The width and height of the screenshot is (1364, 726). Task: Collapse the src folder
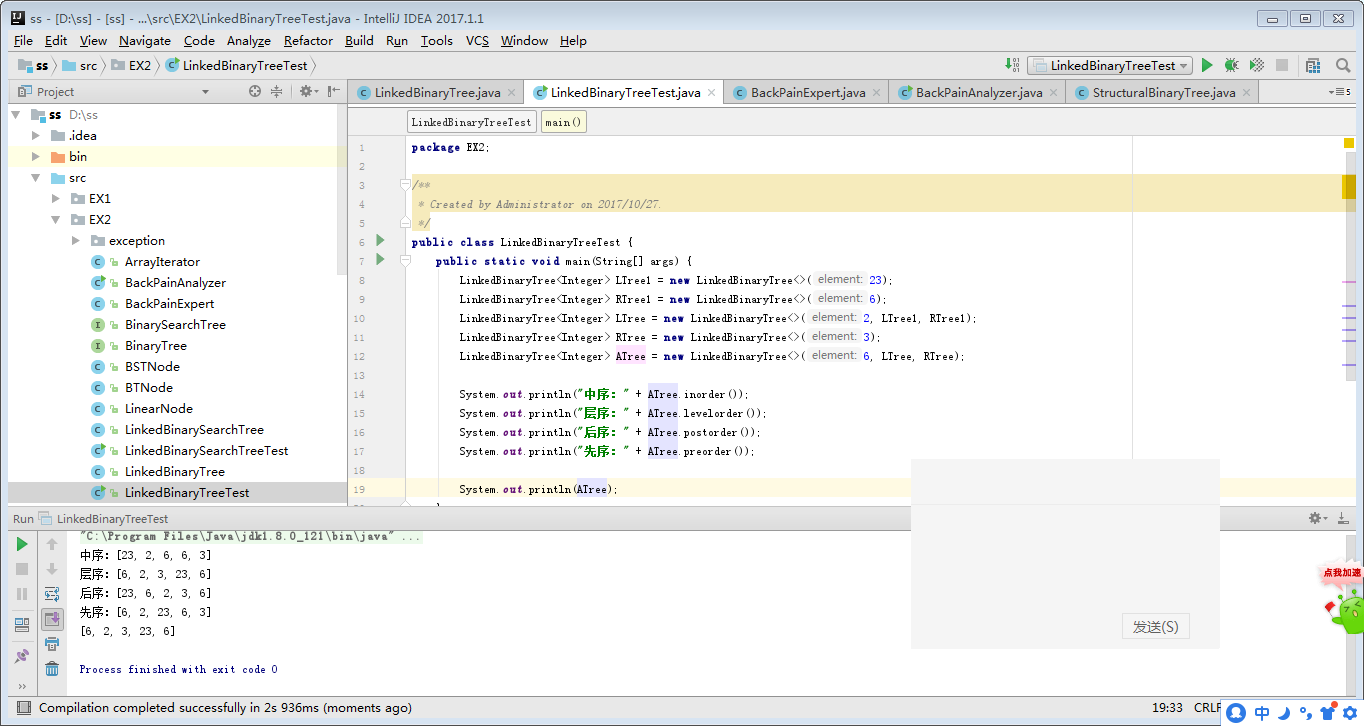[x=36, y=178]
